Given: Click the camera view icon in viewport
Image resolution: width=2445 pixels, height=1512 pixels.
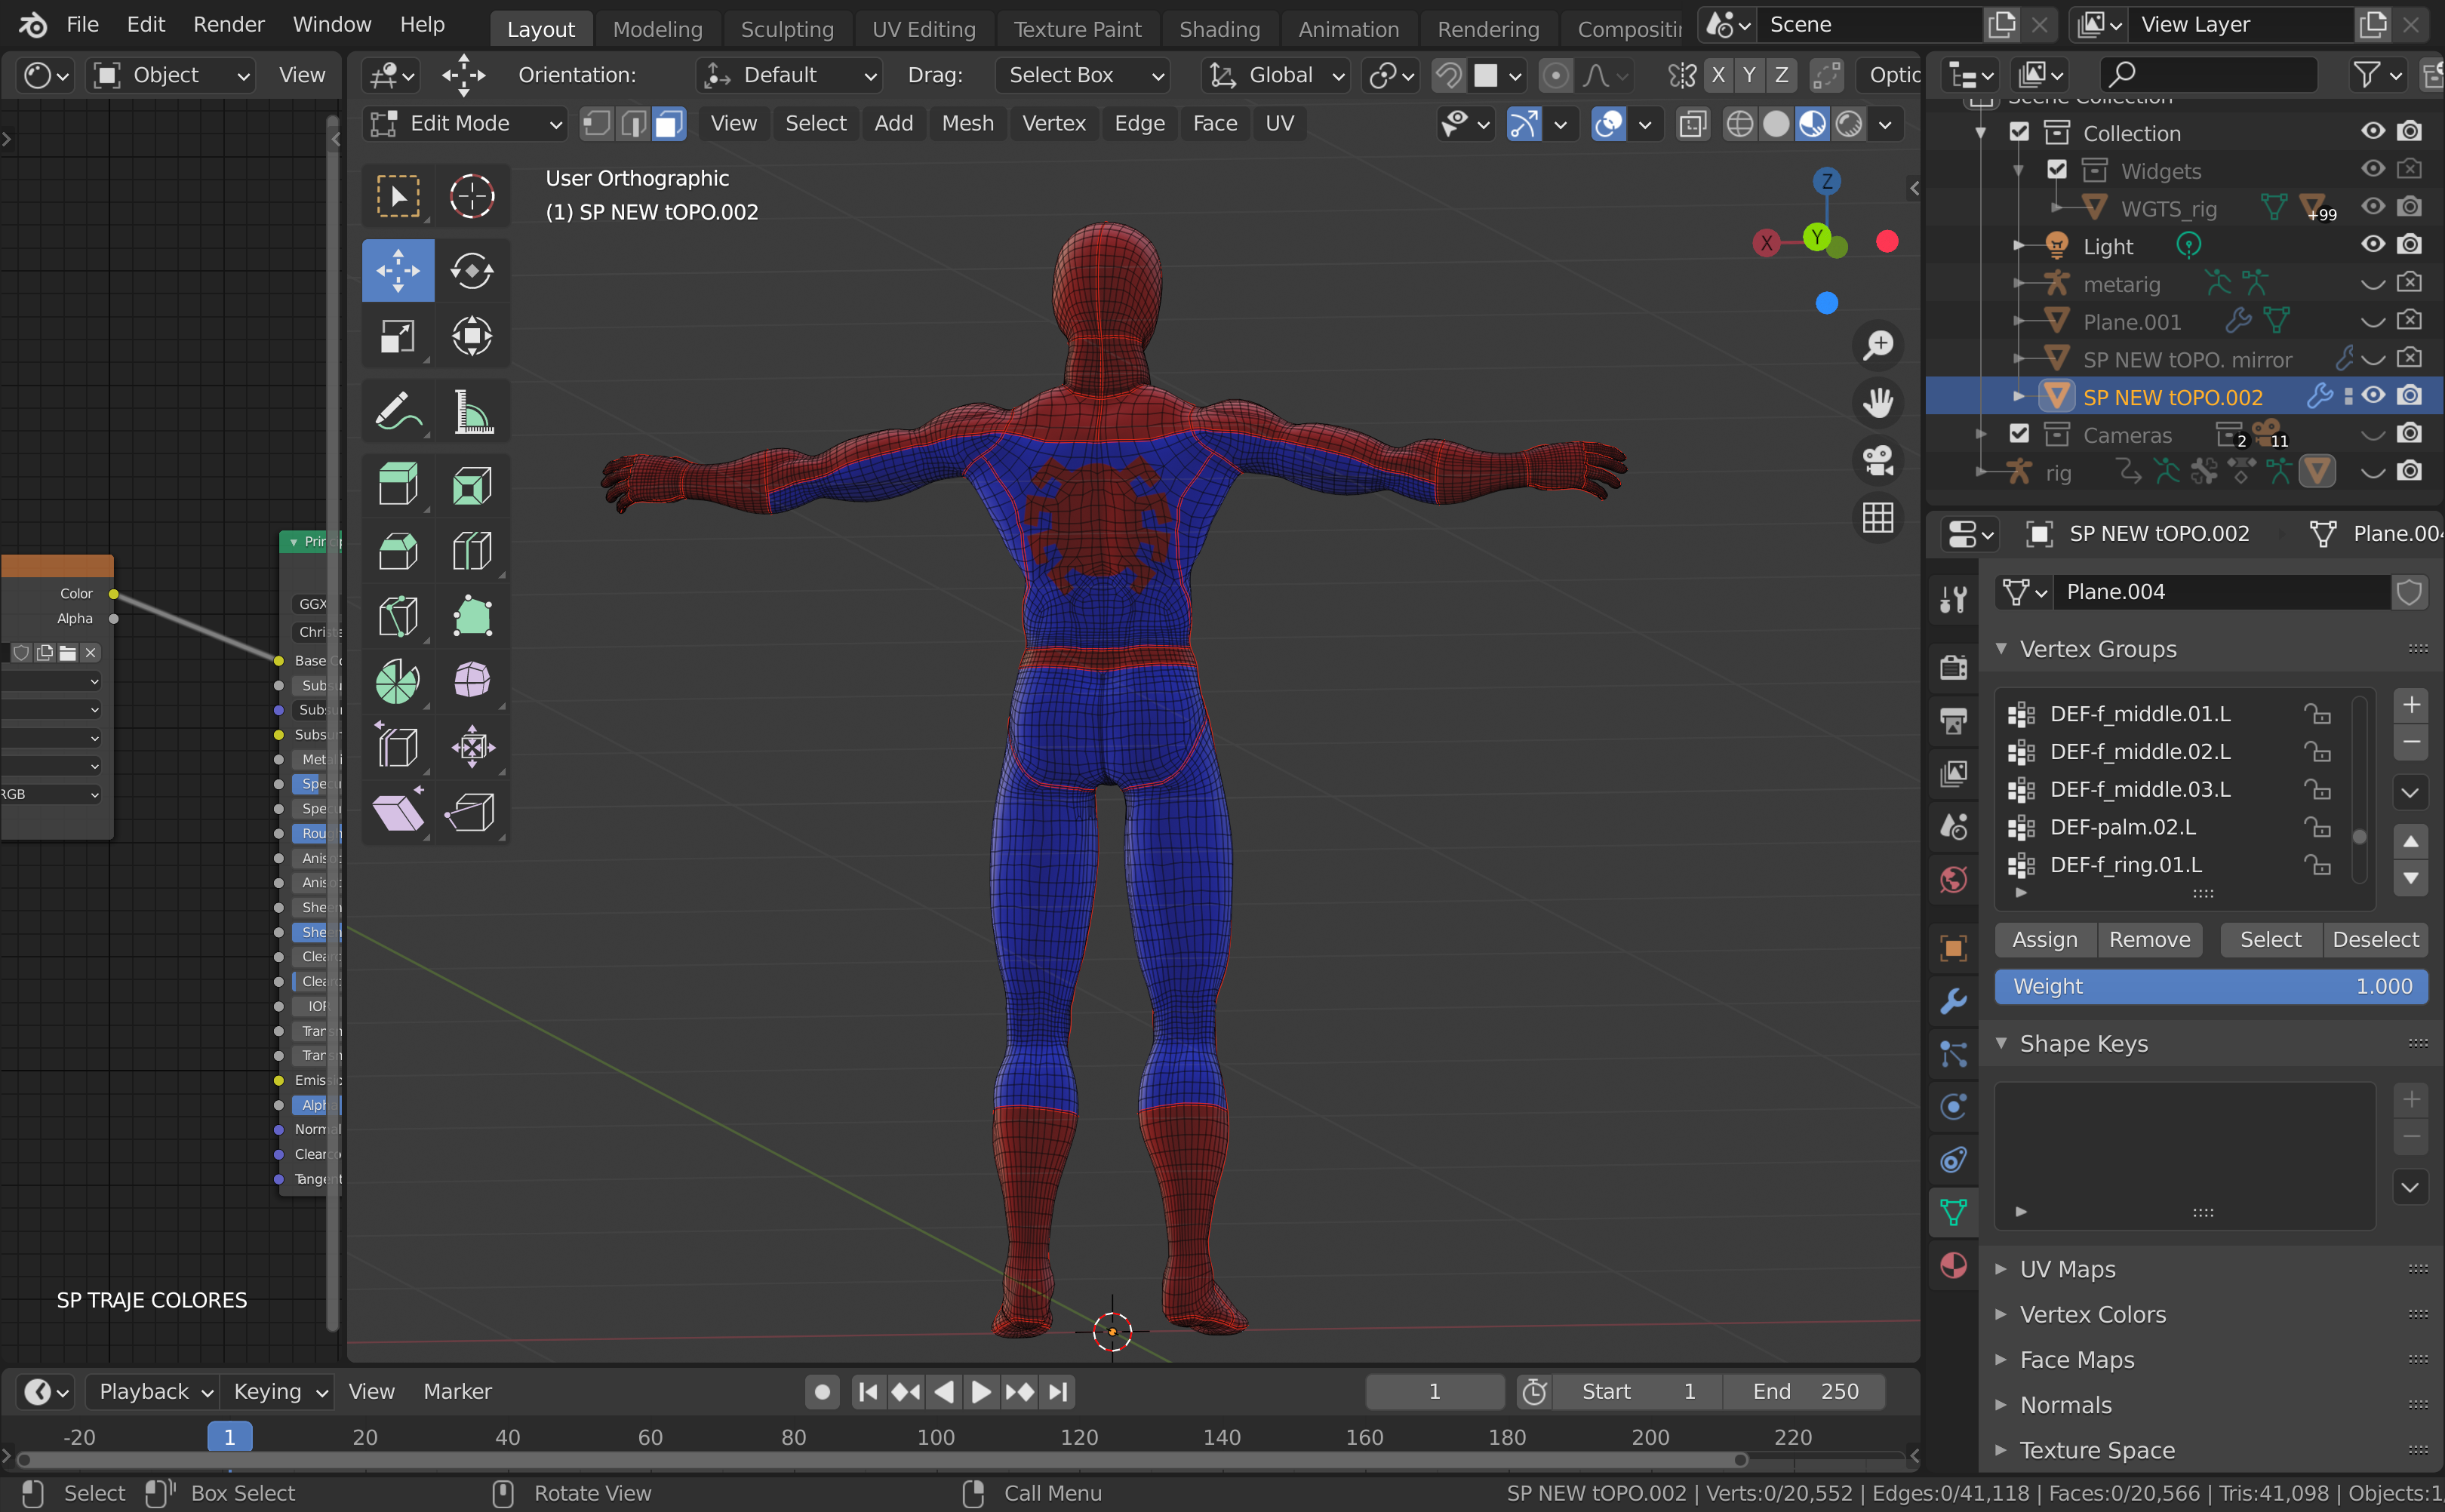Looking at the screenshot, I should 1877,460.
